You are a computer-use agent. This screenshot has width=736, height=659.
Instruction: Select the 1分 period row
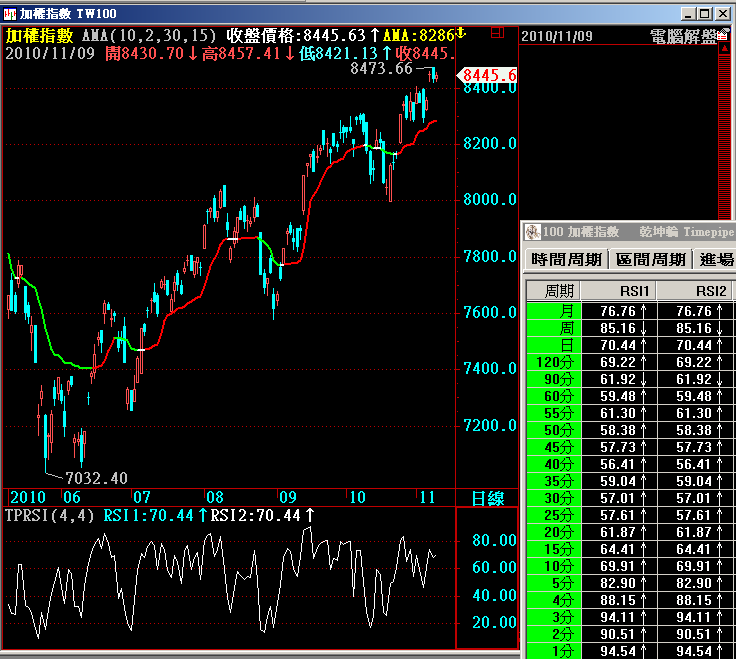553,651
